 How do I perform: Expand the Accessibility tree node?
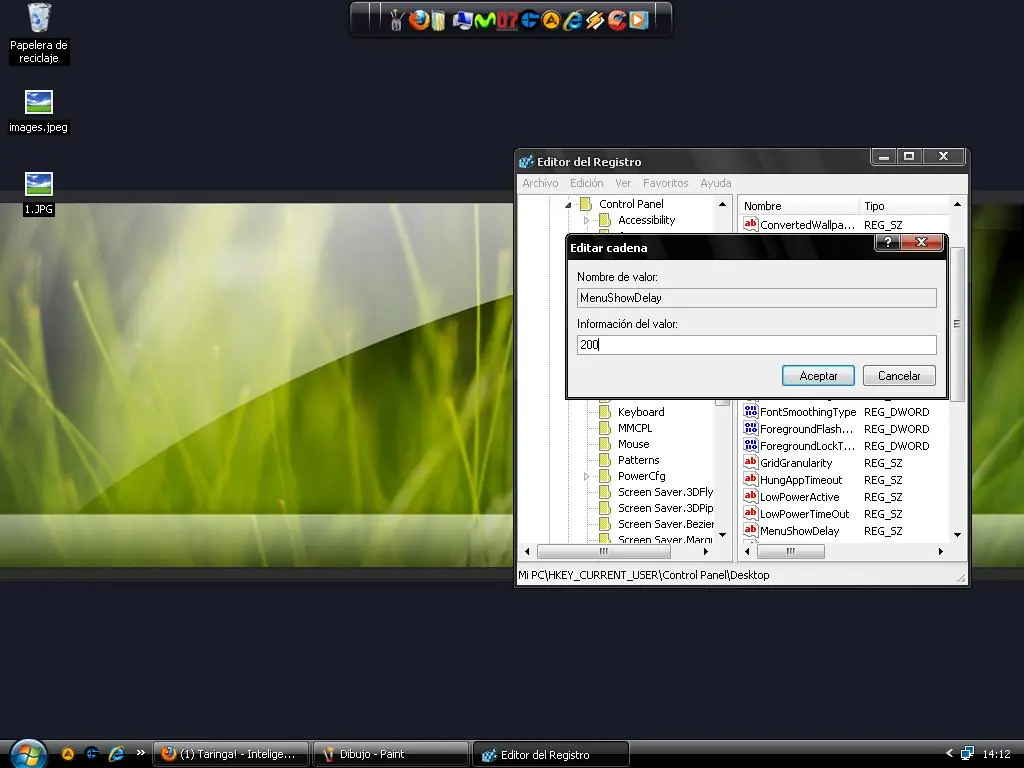(586, 221)
